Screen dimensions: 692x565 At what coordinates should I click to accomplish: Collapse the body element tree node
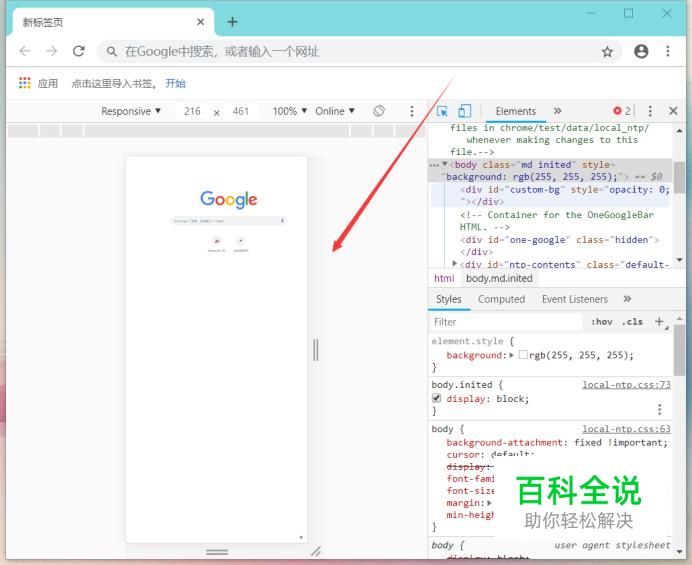click(x=445, y=164)
